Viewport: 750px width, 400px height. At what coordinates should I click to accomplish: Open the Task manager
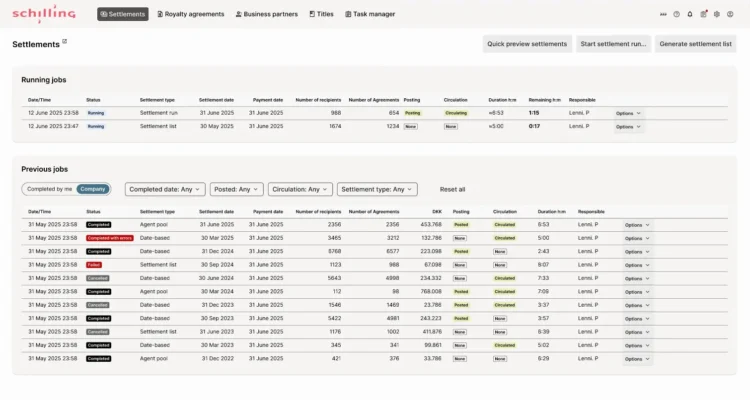[x=370, y=14]
